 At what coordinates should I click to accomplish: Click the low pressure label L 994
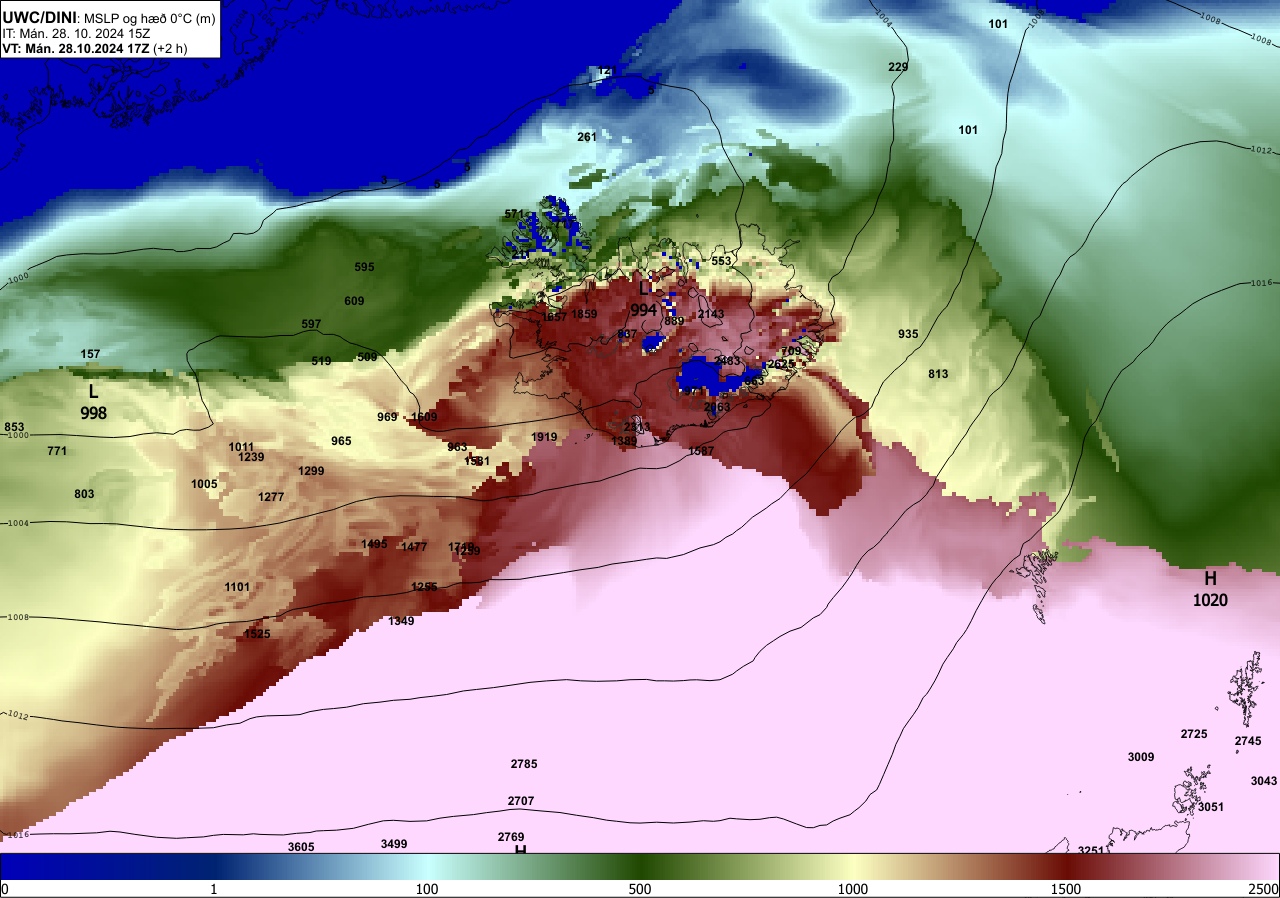(644, 299)
